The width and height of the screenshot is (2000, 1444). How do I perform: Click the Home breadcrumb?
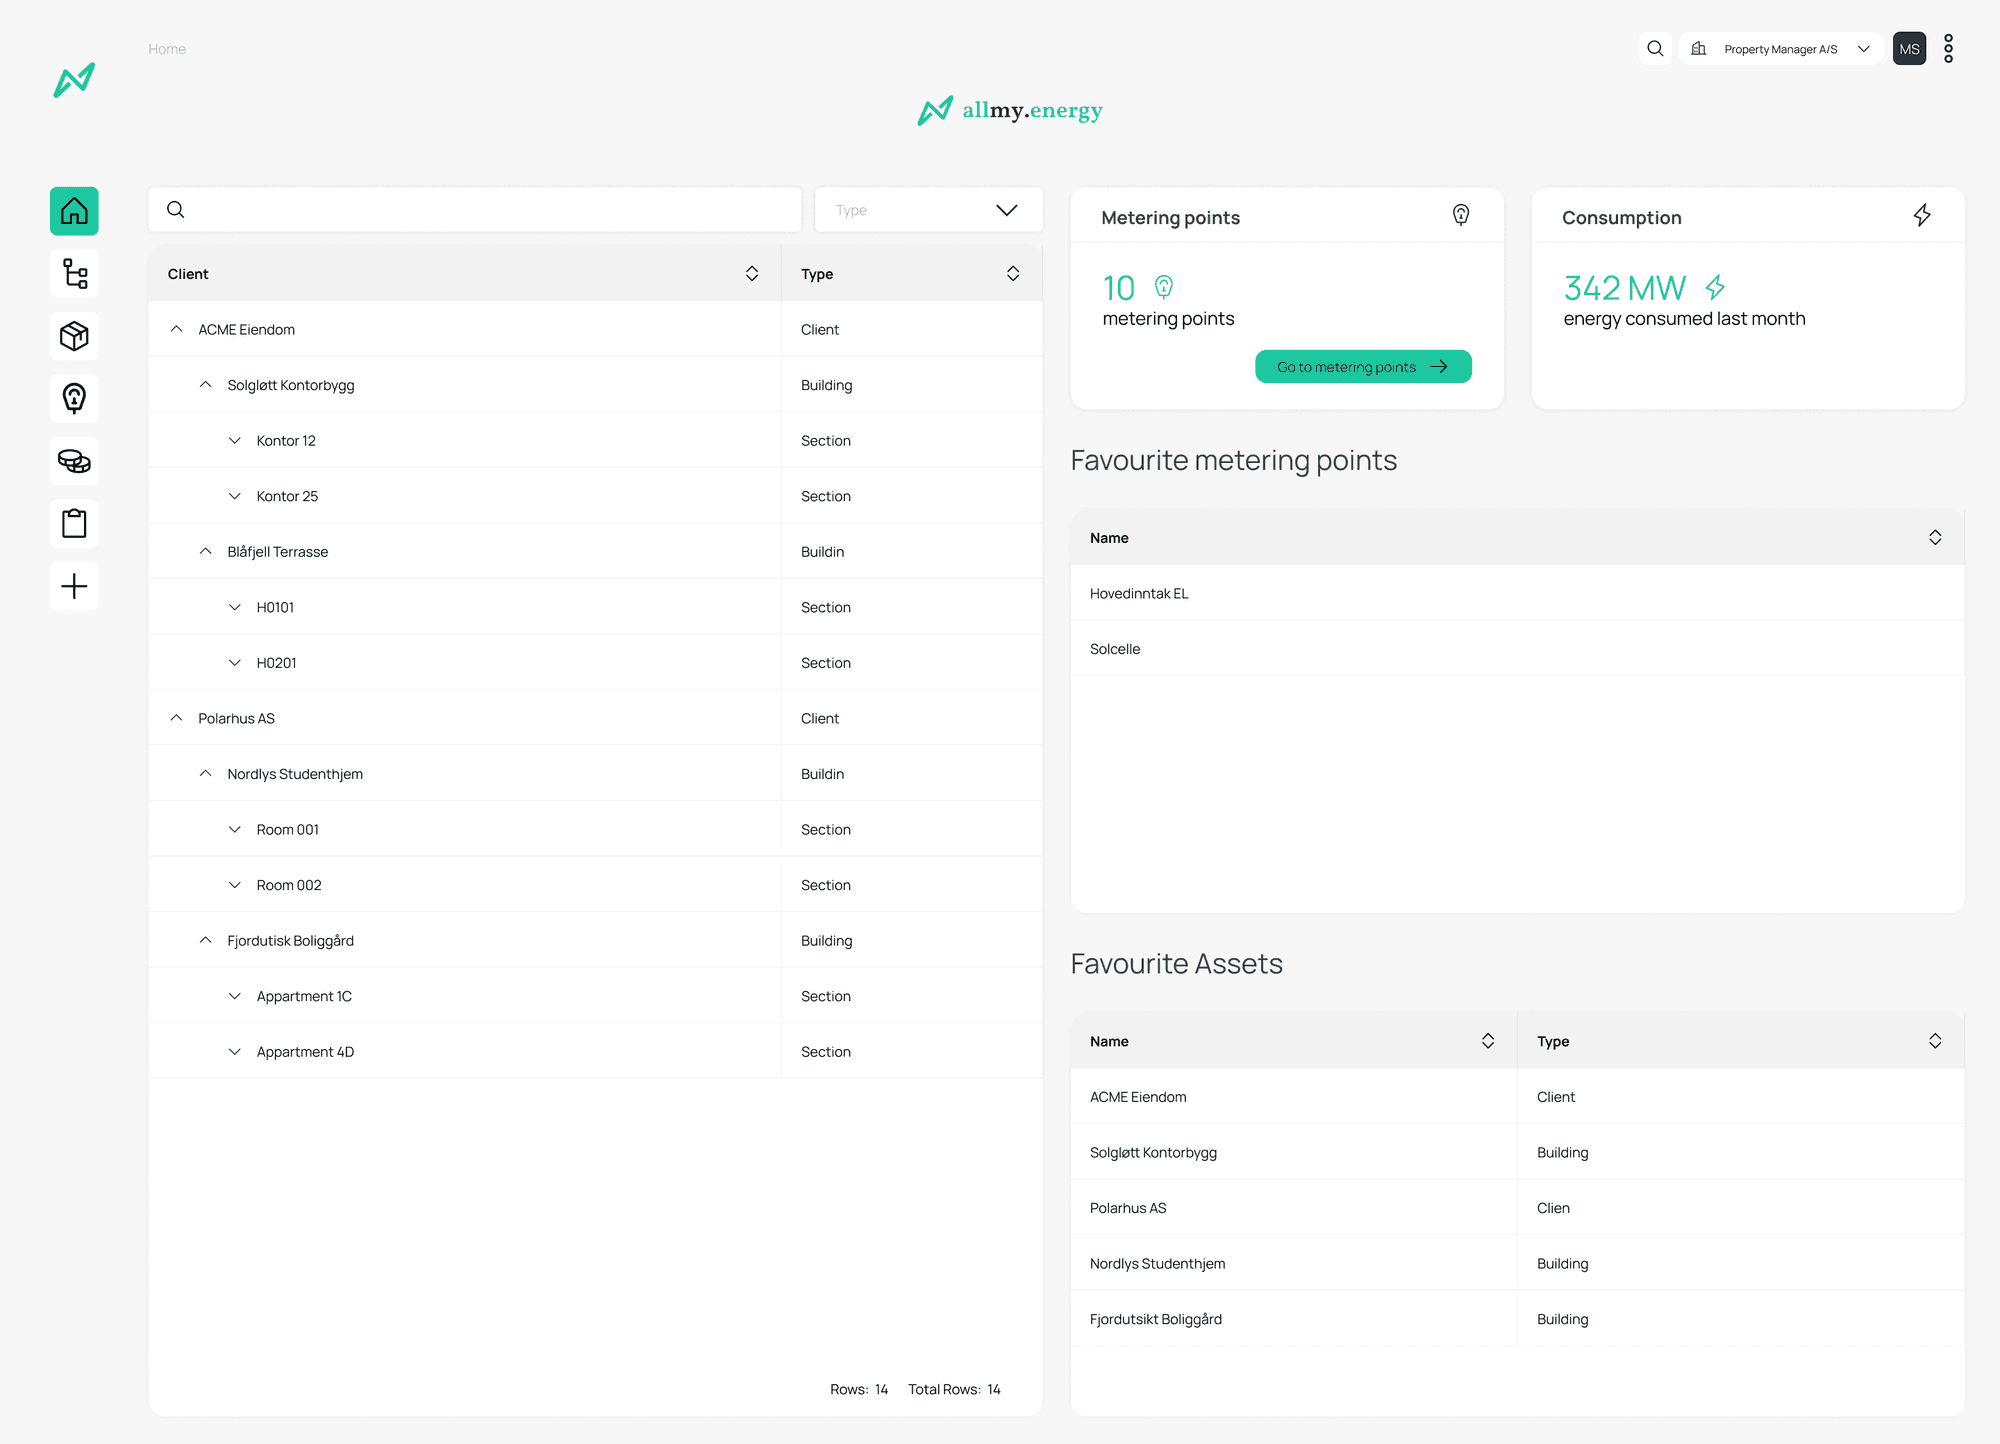167,49
